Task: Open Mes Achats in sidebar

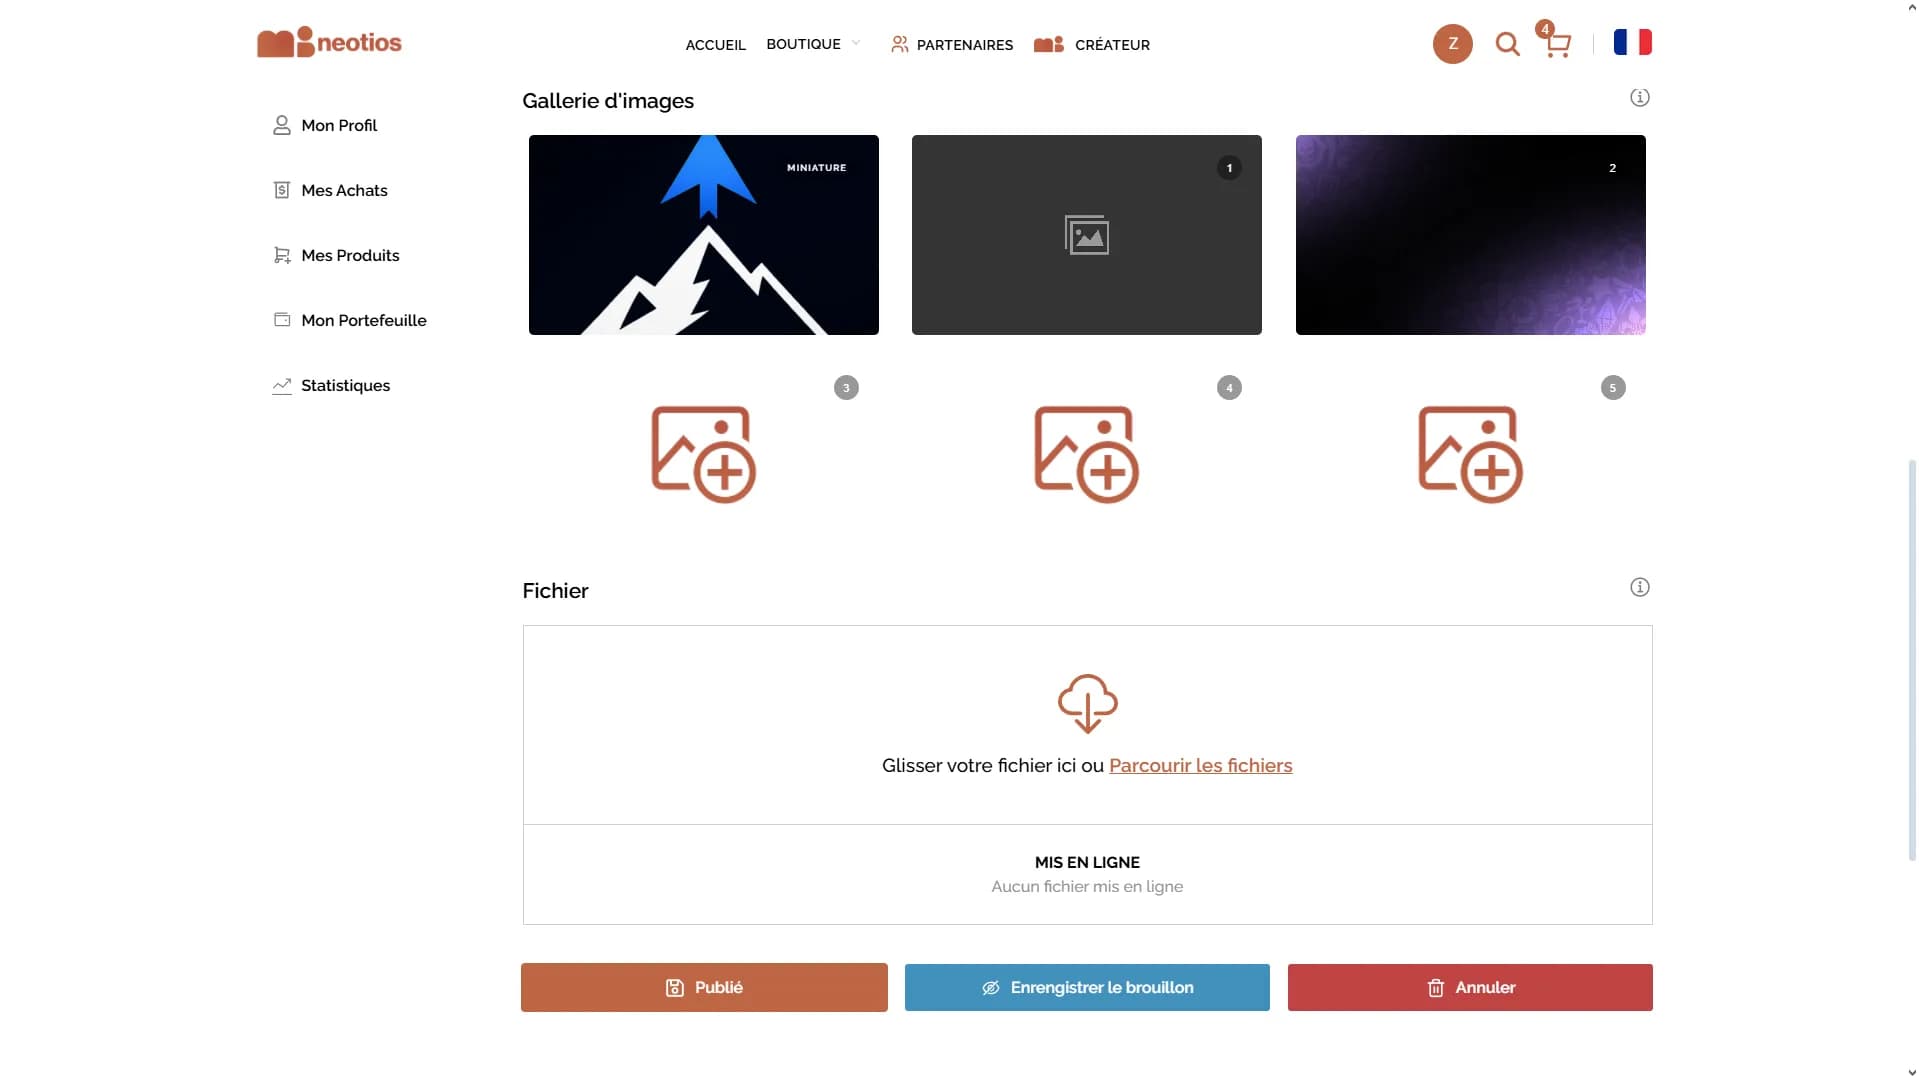Action: coord(344,190)
